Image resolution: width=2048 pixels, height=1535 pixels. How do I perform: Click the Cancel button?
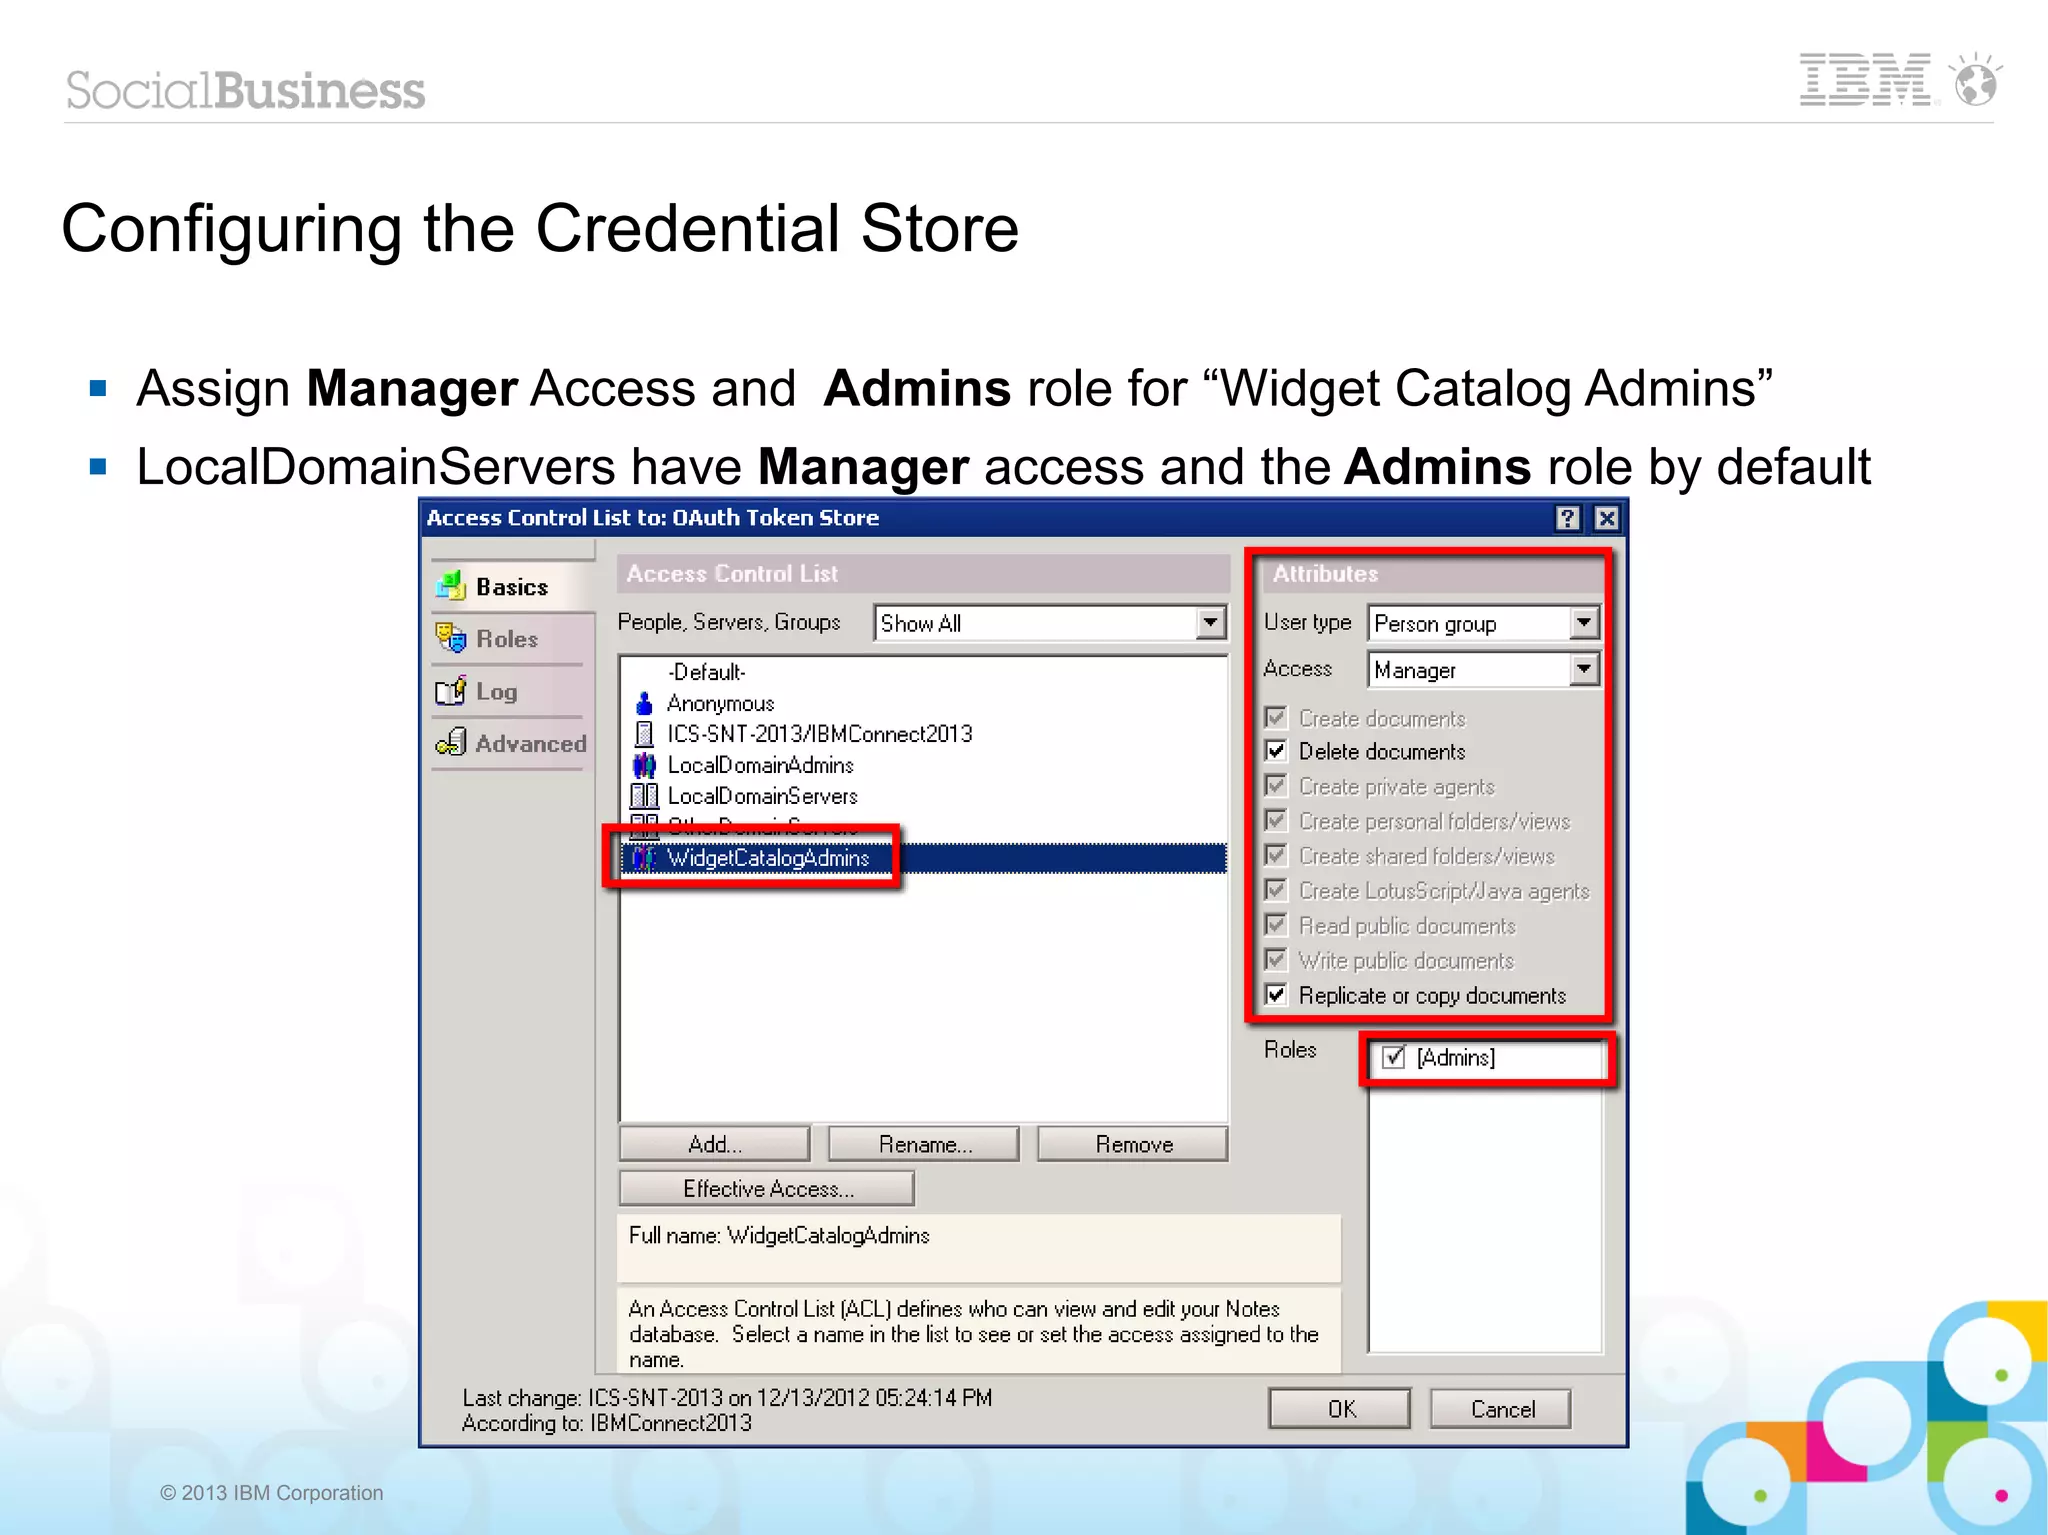coord(1501,1409)
